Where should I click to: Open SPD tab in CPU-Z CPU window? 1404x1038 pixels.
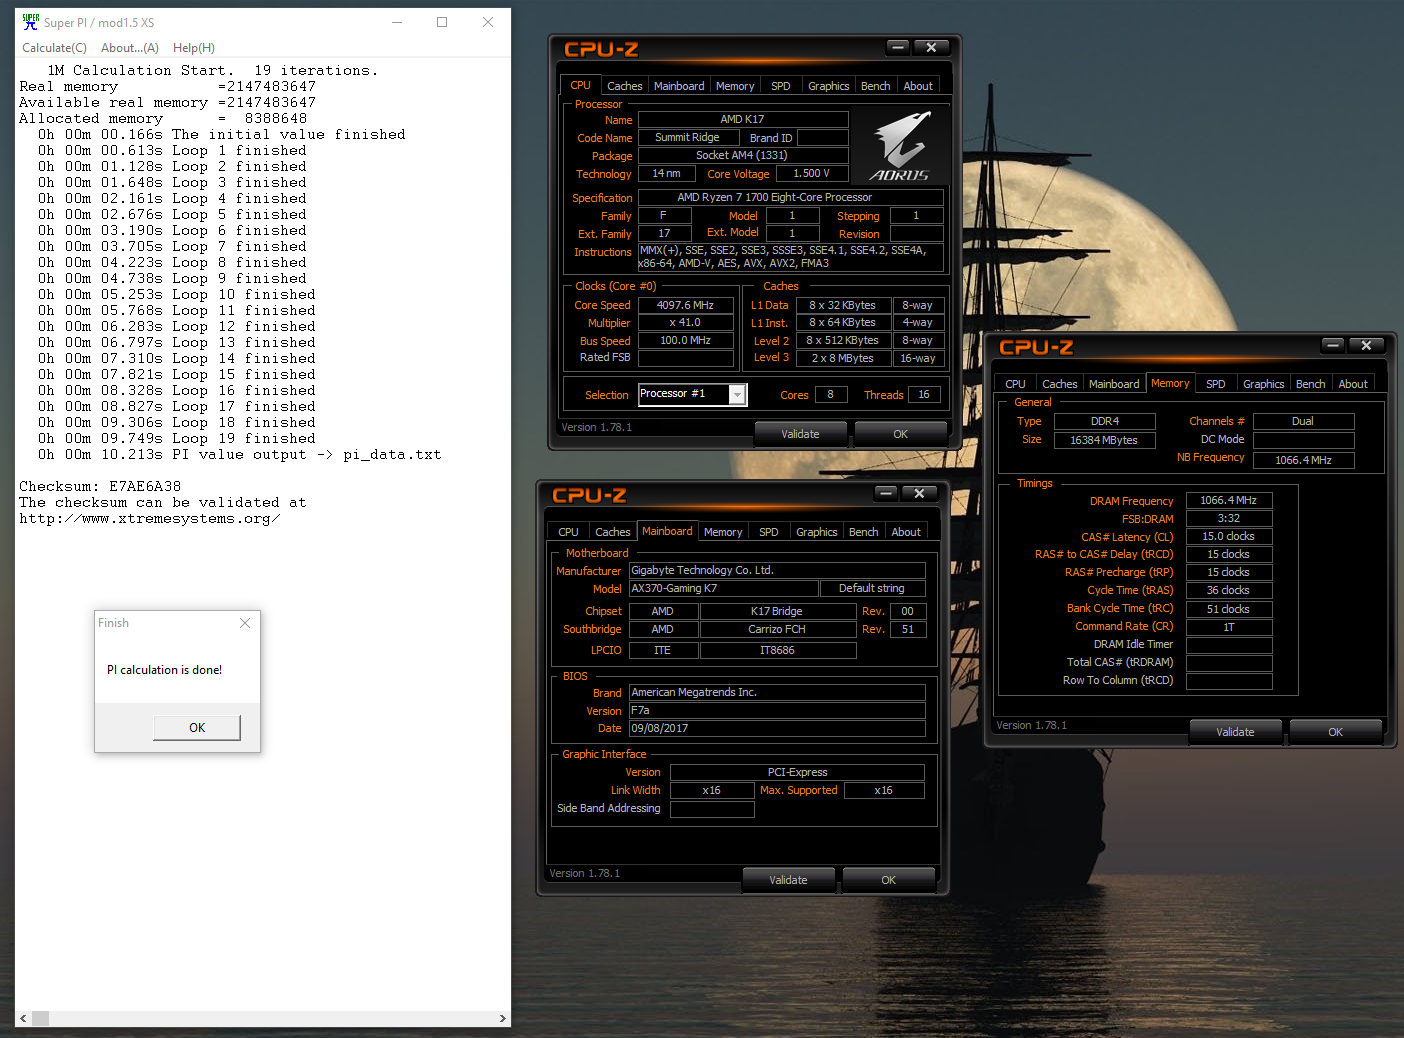coord(781,86)
